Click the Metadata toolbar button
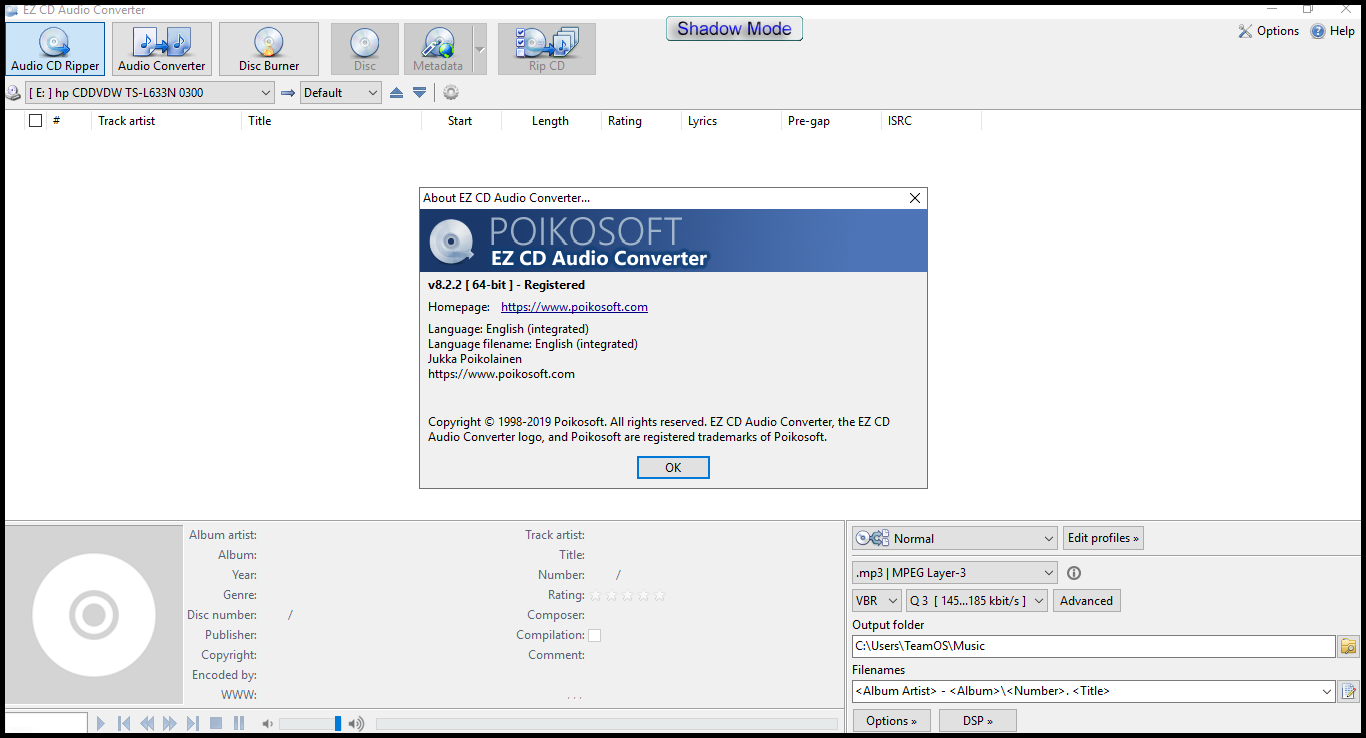Image resolution: width=1366 pixels, height=738 pixels. tap(438, 49)
